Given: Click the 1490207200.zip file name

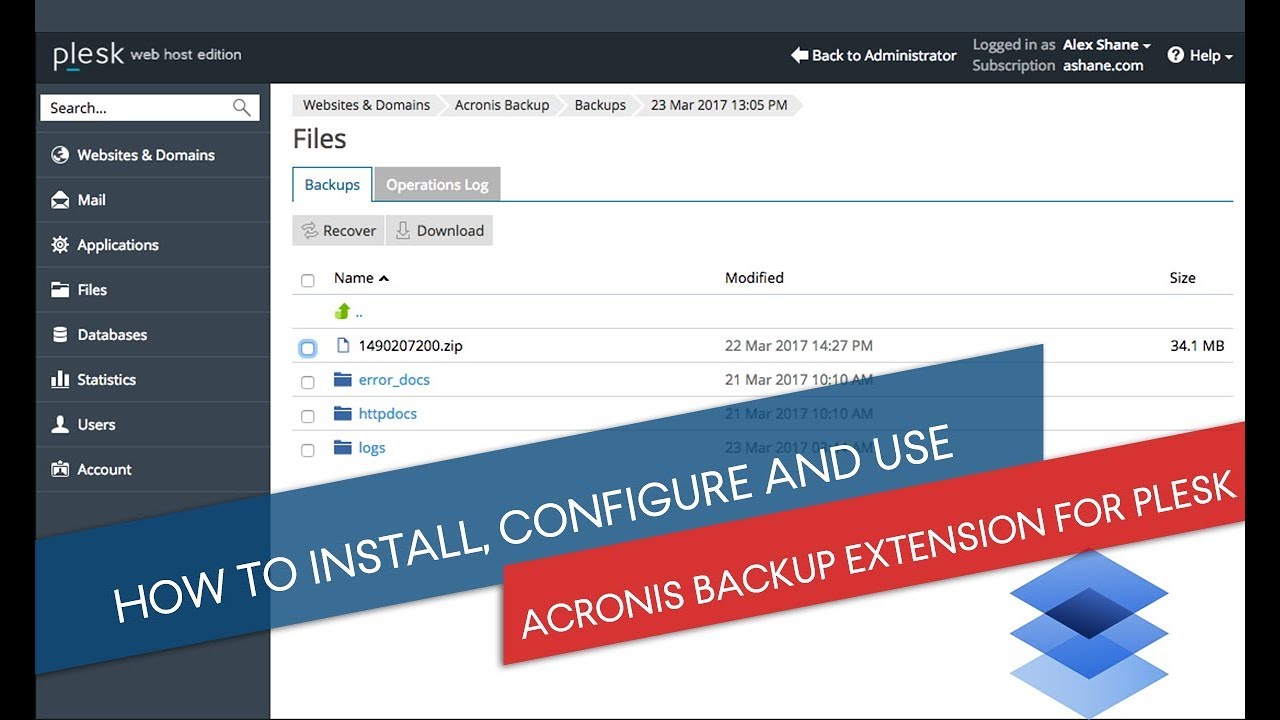Looking at the screenshot, I should (410, 346).
